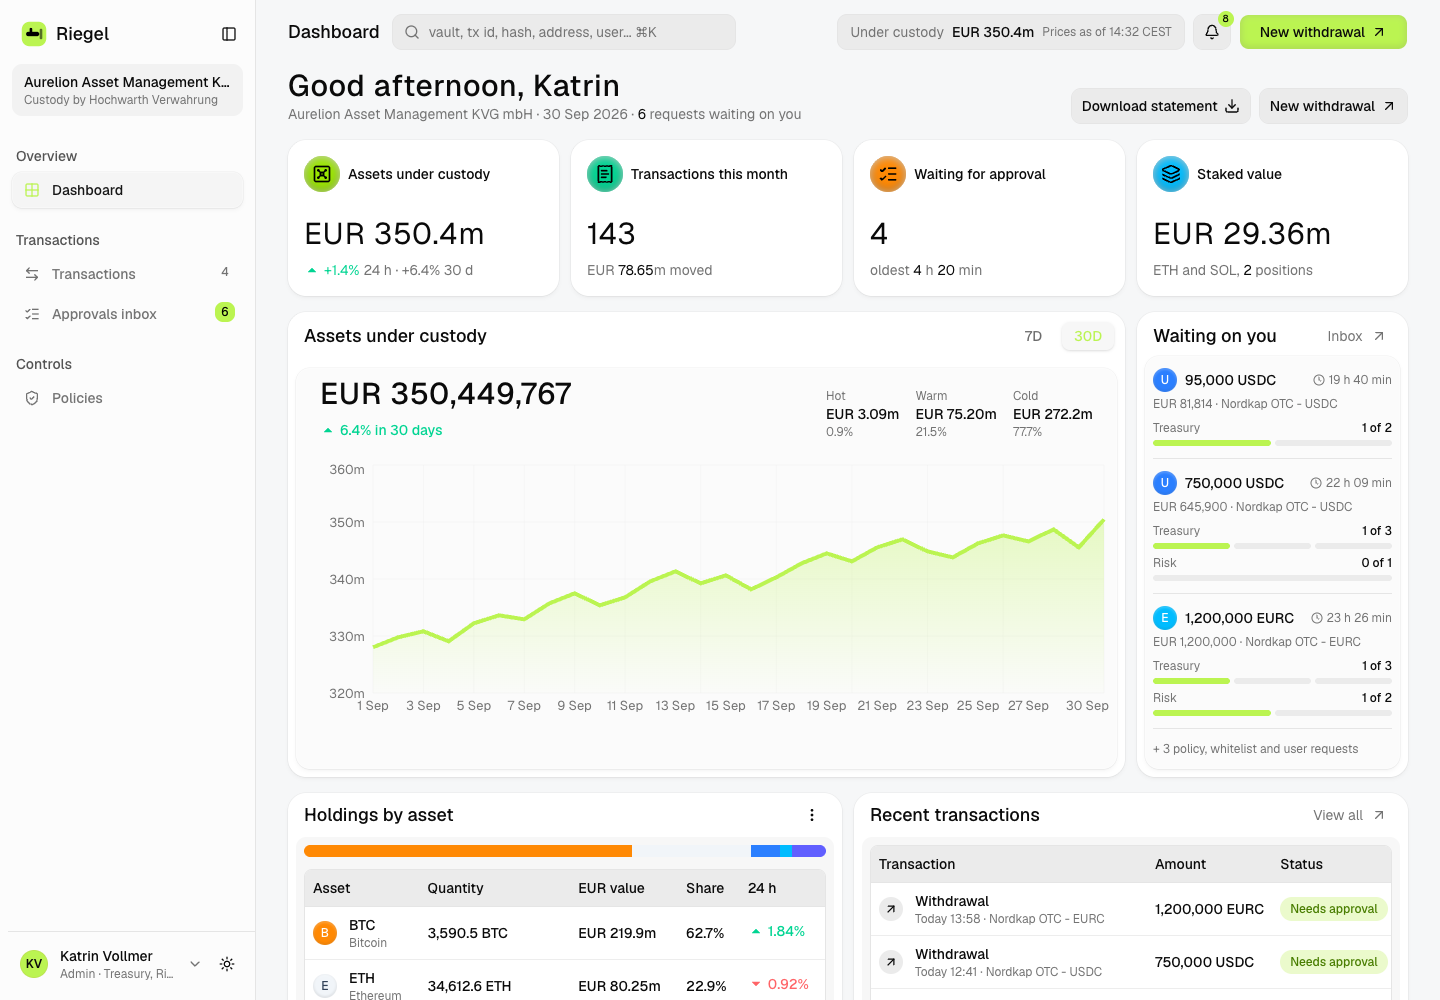Click Download statement button
This screenshot has width=1440, height=1000.
pos(1160,106)
